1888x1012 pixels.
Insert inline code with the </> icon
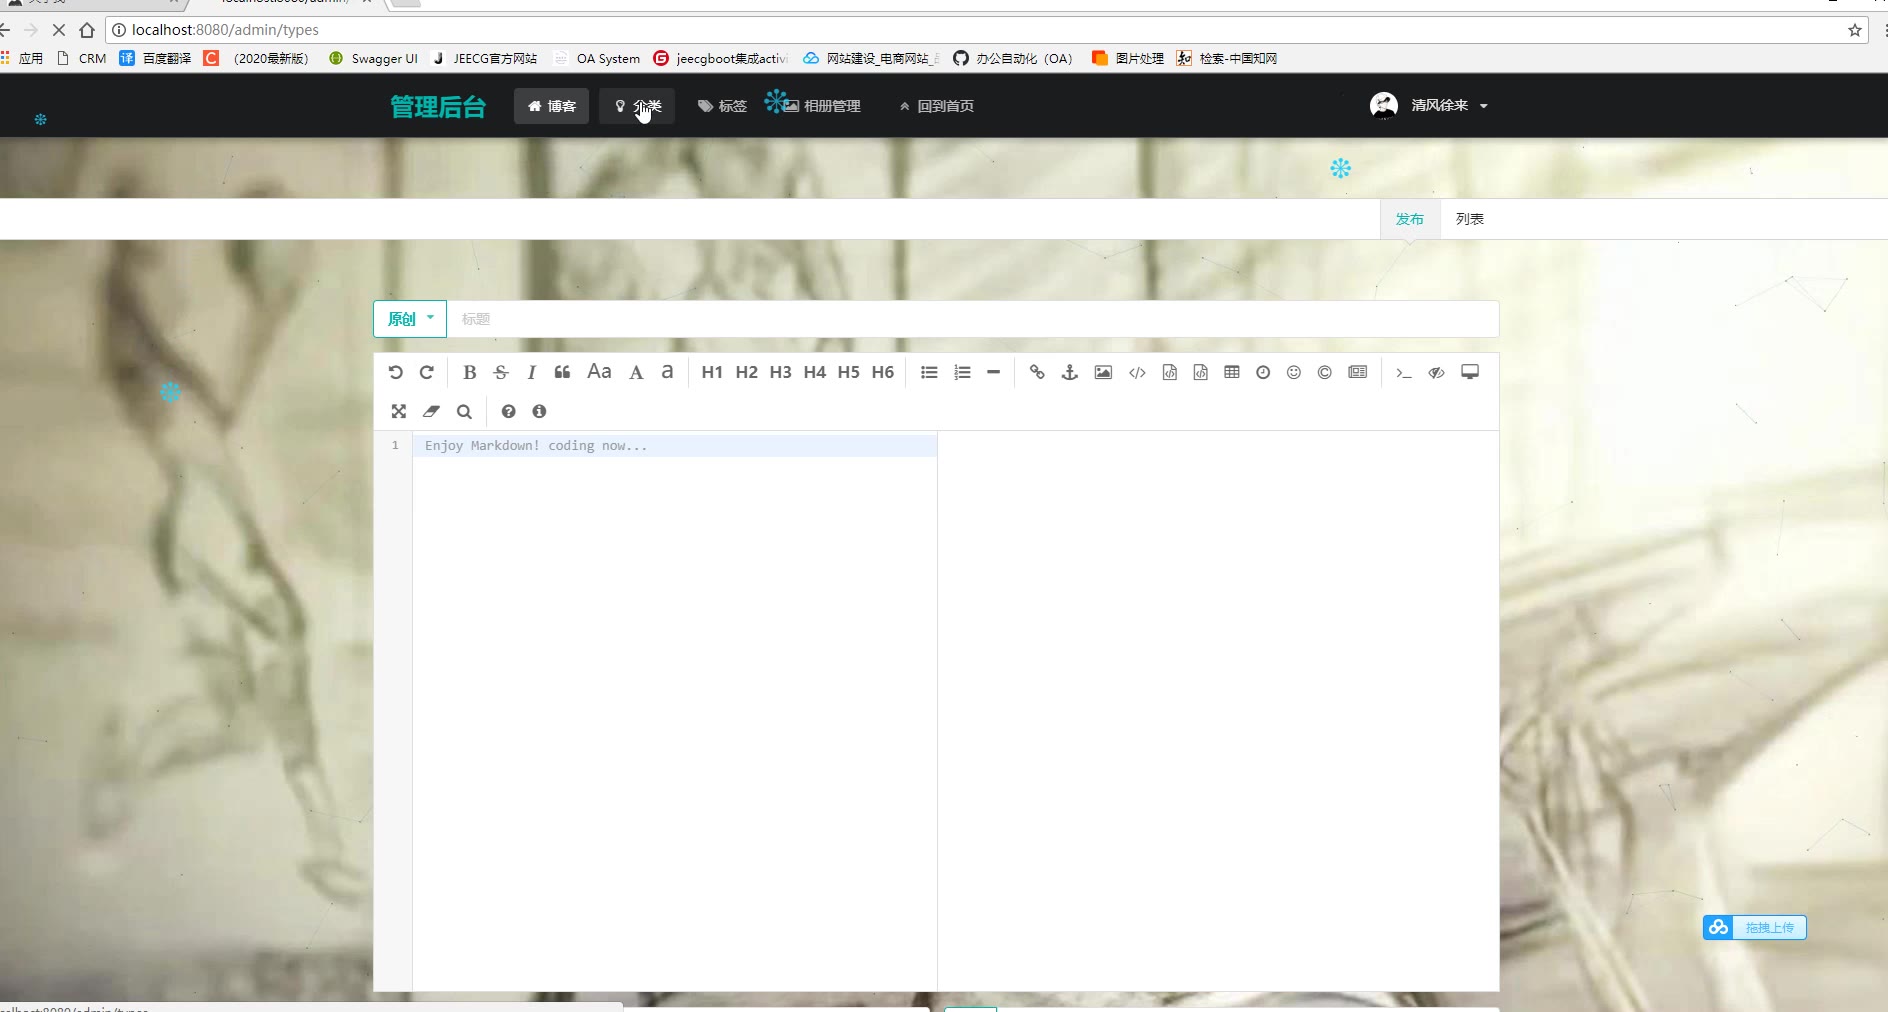pos(1137,372)
